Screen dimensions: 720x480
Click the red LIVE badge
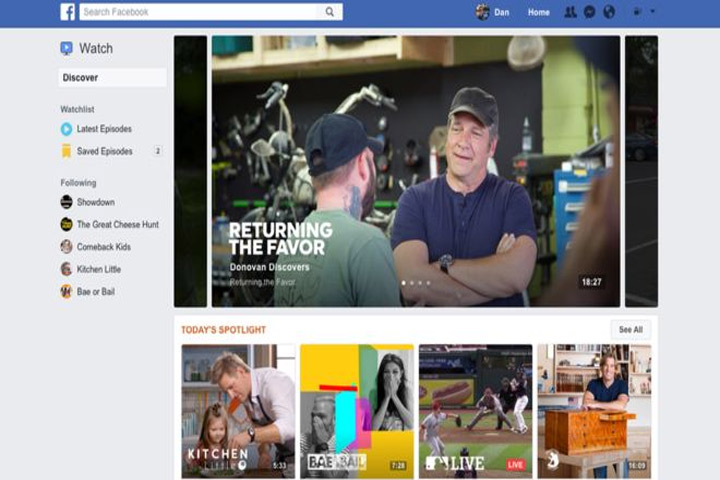[516, 465]
